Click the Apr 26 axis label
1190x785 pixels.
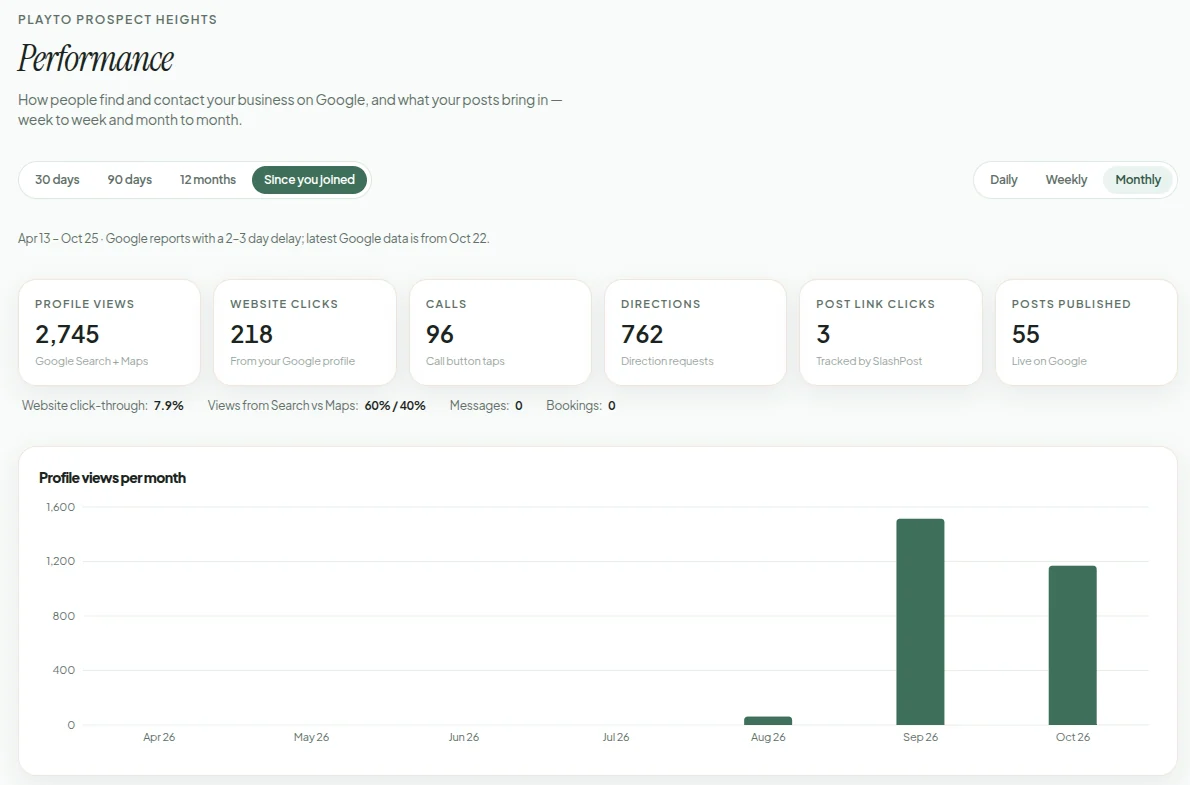(x=159, y=737)
